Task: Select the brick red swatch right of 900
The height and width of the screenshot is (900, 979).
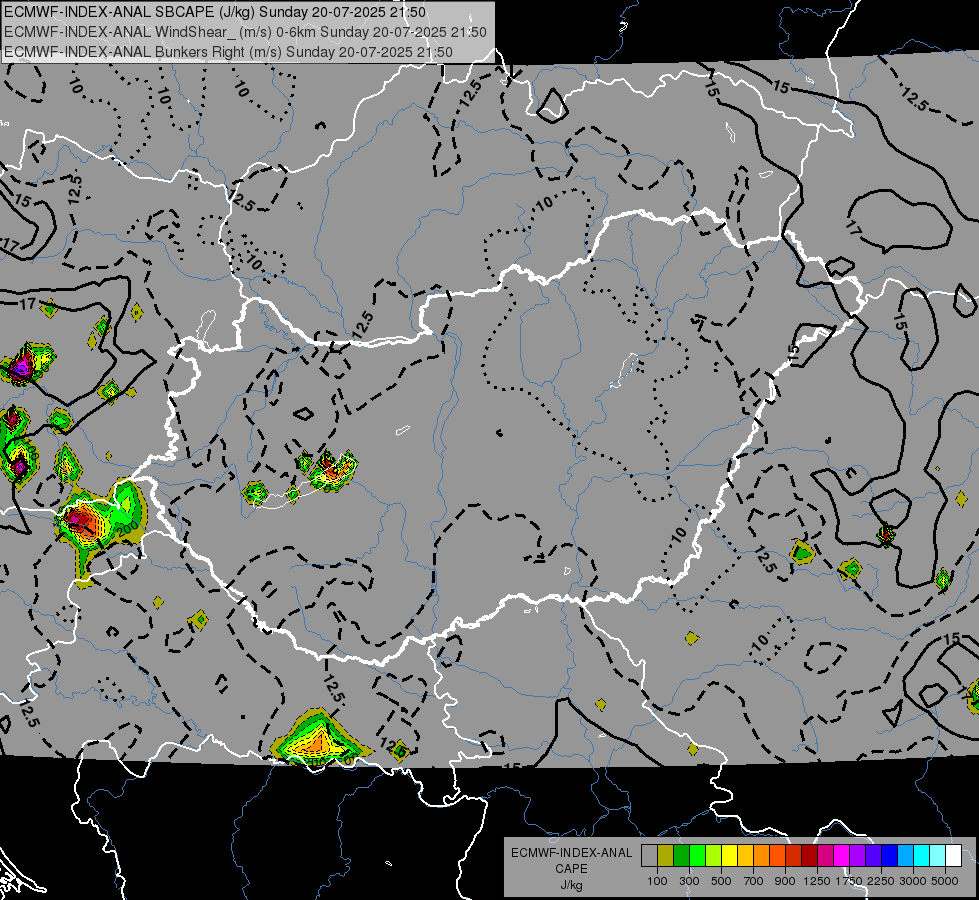Action: pos(794,855)
